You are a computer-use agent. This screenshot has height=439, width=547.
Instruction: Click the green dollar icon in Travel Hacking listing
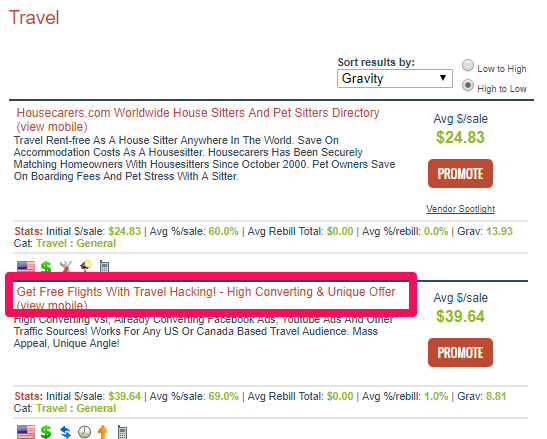pyautogui.click(x=46, y=432)
